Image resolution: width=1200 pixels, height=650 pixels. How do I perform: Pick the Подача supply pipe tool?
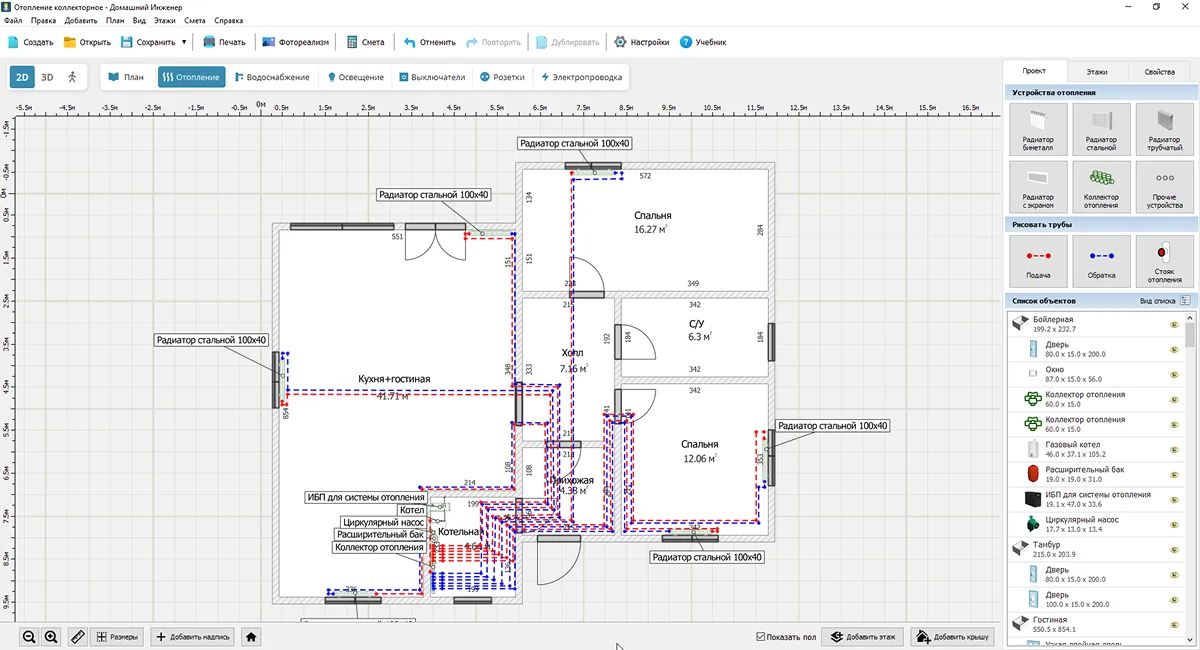tap(1038, 261)
